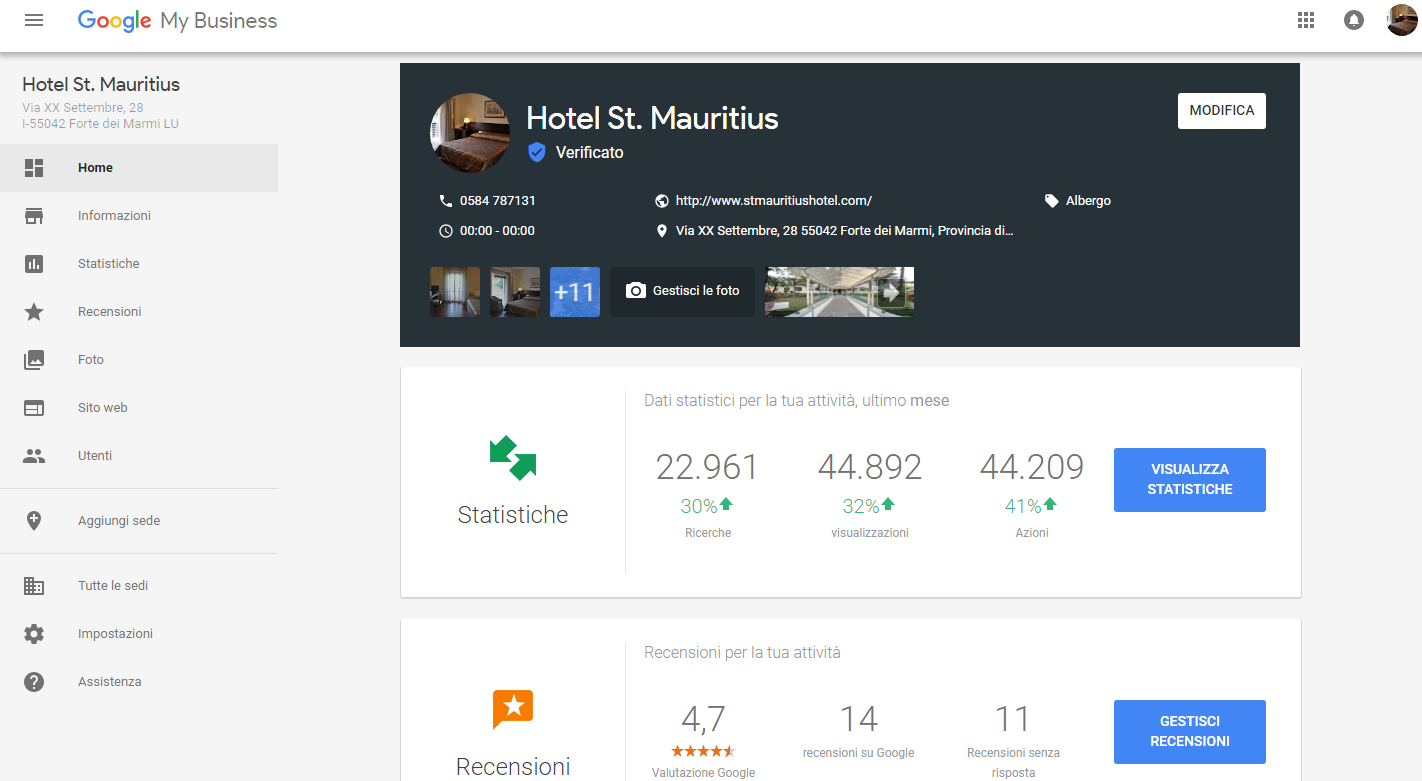Click the 11 Recensioni senza risposta count
The width and height of the screenshot is (1422, 781).
[1013, 719]
